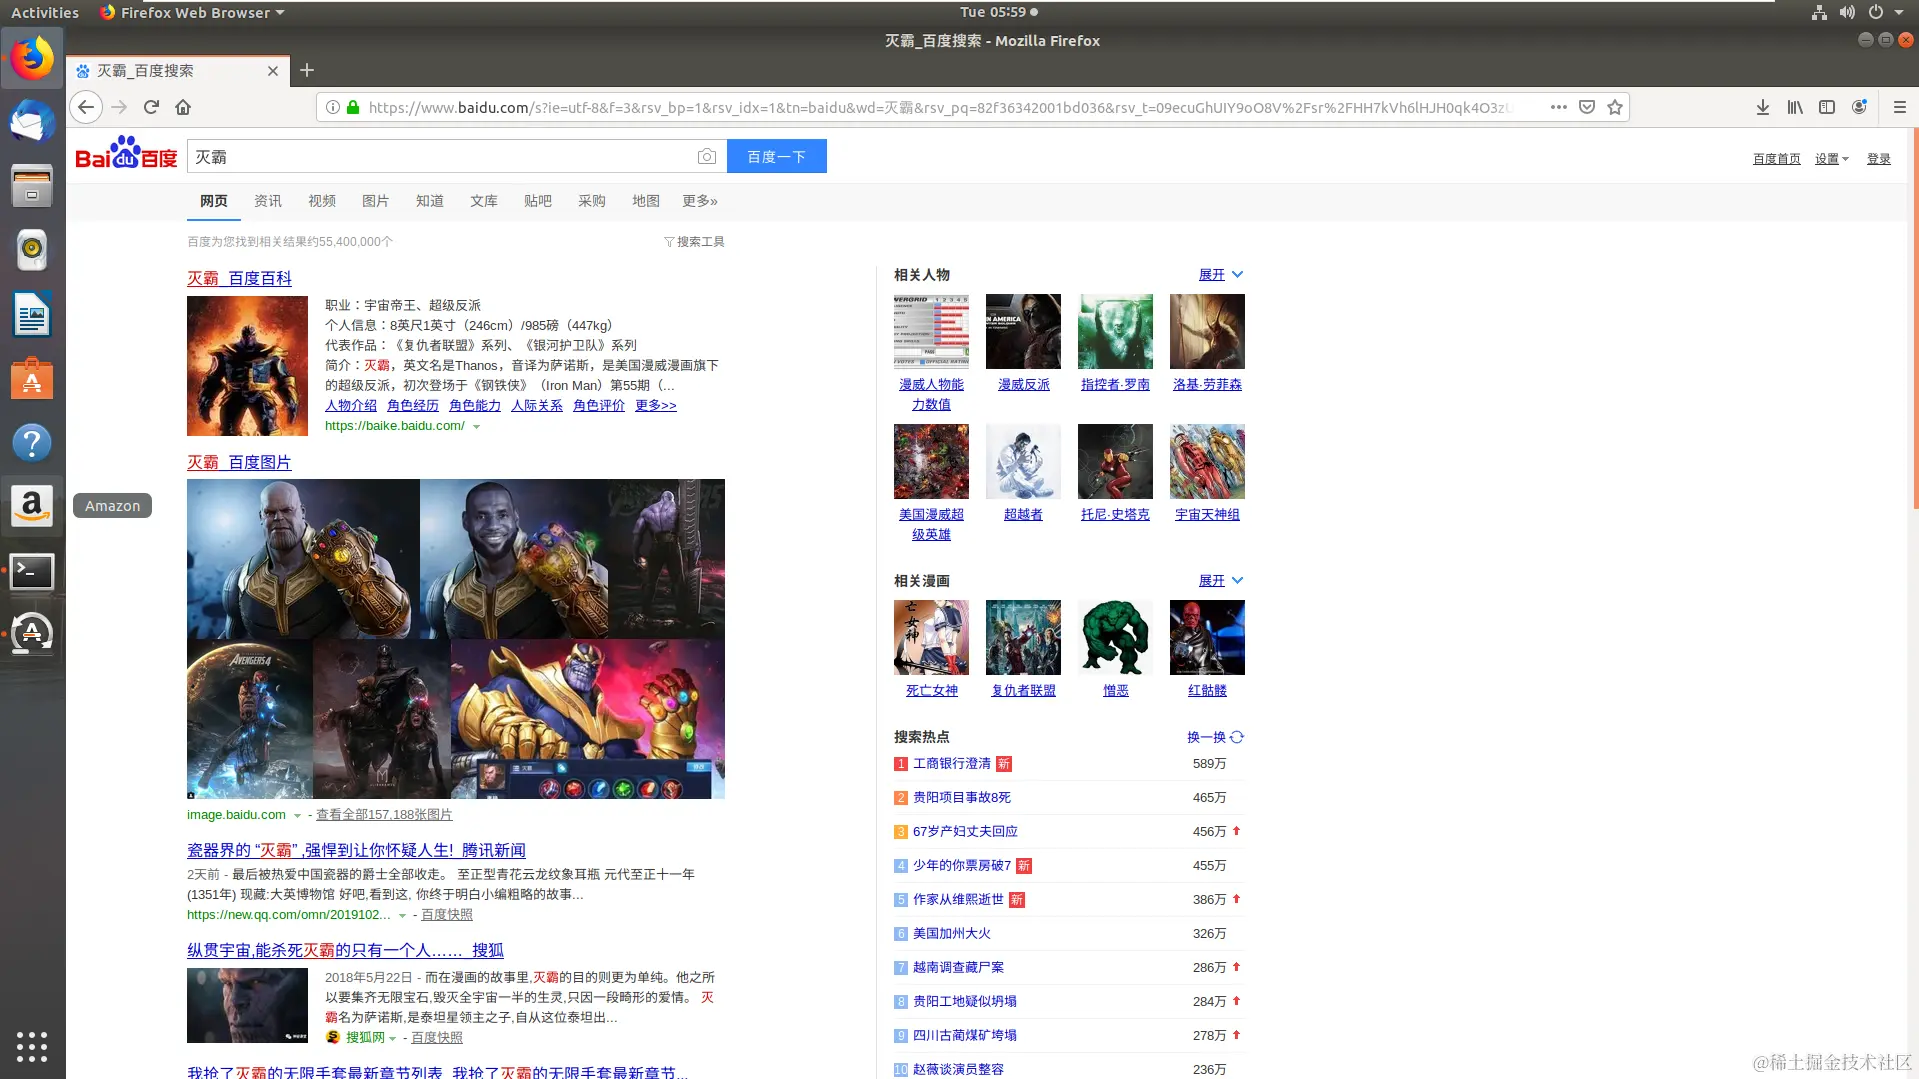Go back to the previous page

pos(86,107)
